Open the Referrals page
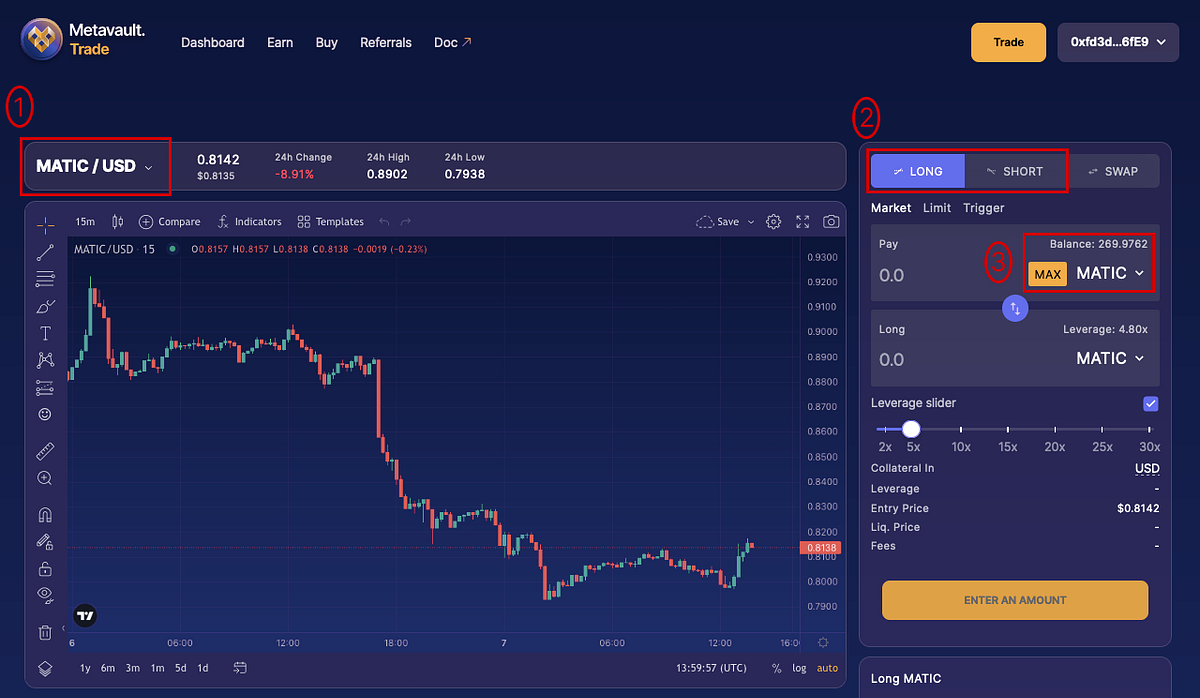This screenshot has height=698, width=1200. coord(385,42)
